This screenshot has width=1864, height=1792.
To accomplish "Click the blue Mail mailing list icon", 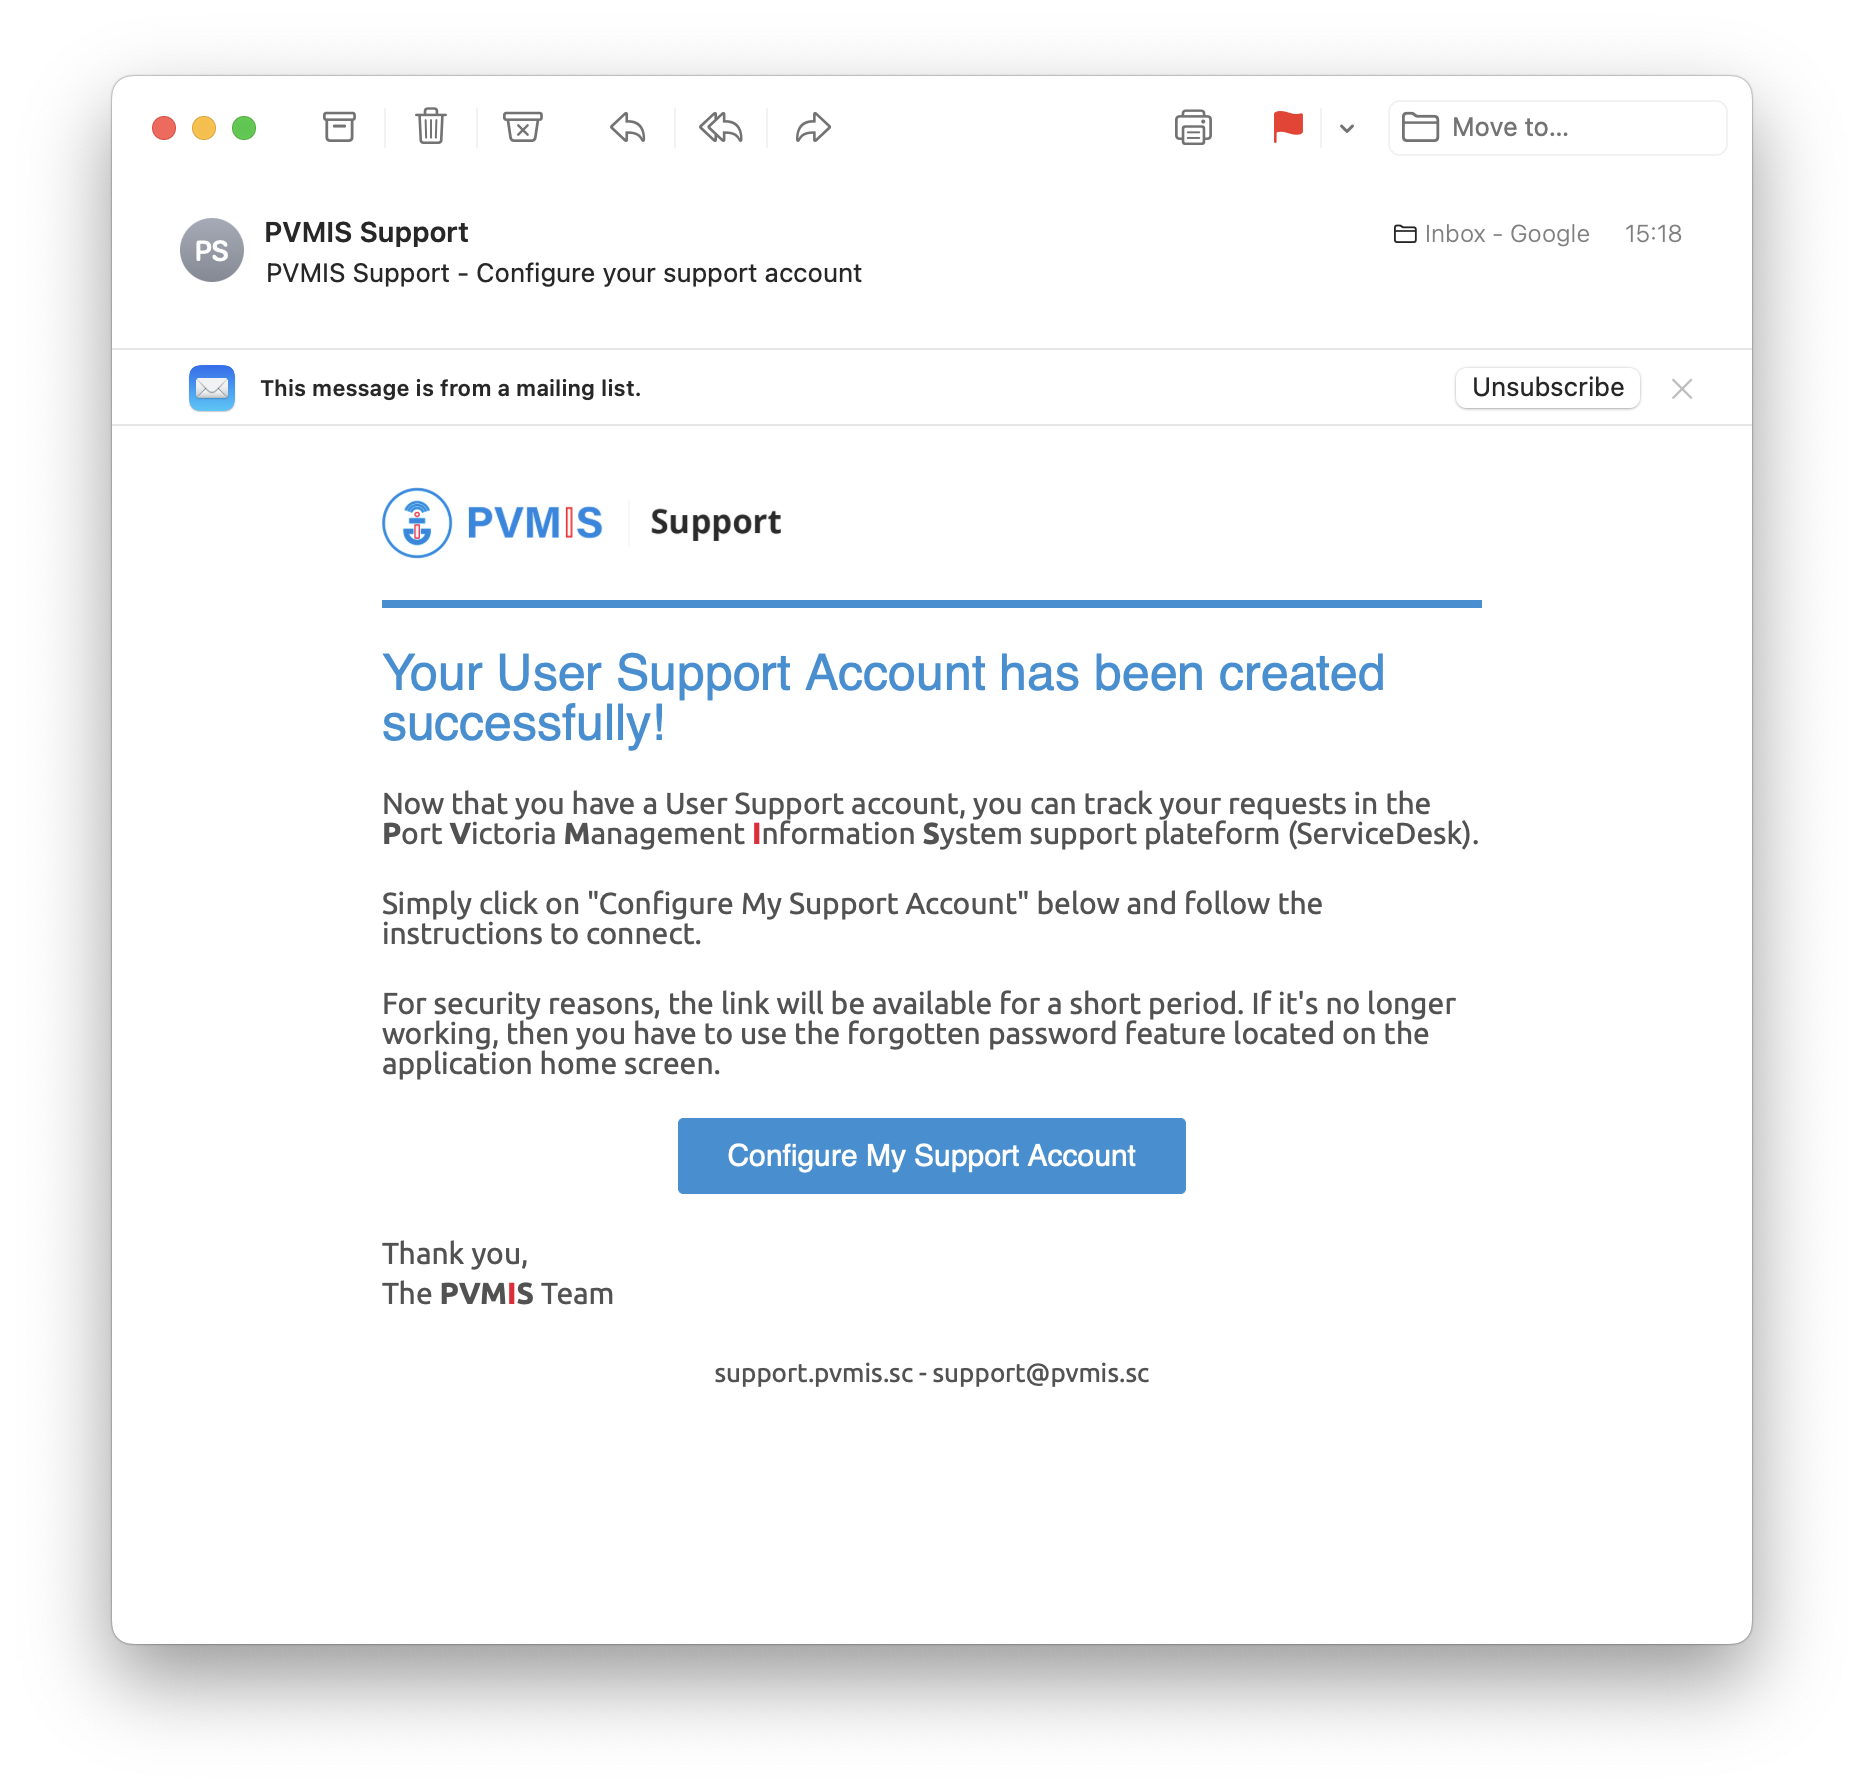I will 212,388.
